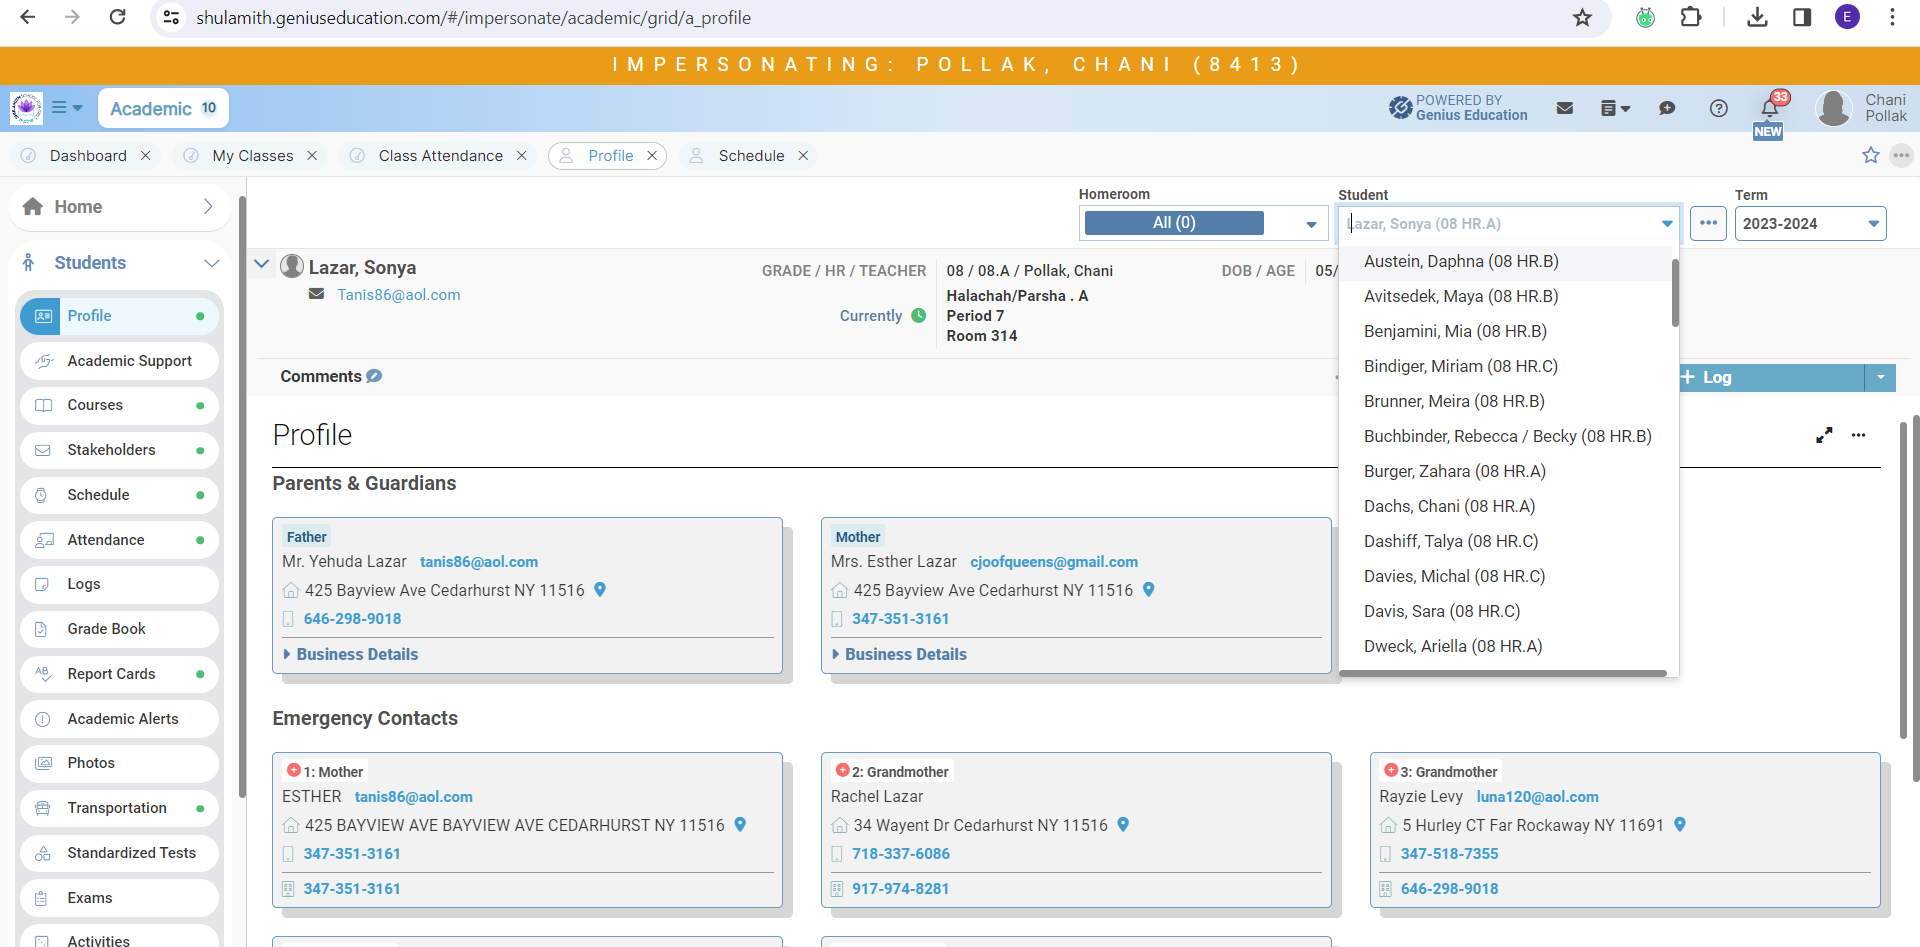Click the map pin beside father's address
The height and width of the screenshot is (947, 1920).
(600, 590)
